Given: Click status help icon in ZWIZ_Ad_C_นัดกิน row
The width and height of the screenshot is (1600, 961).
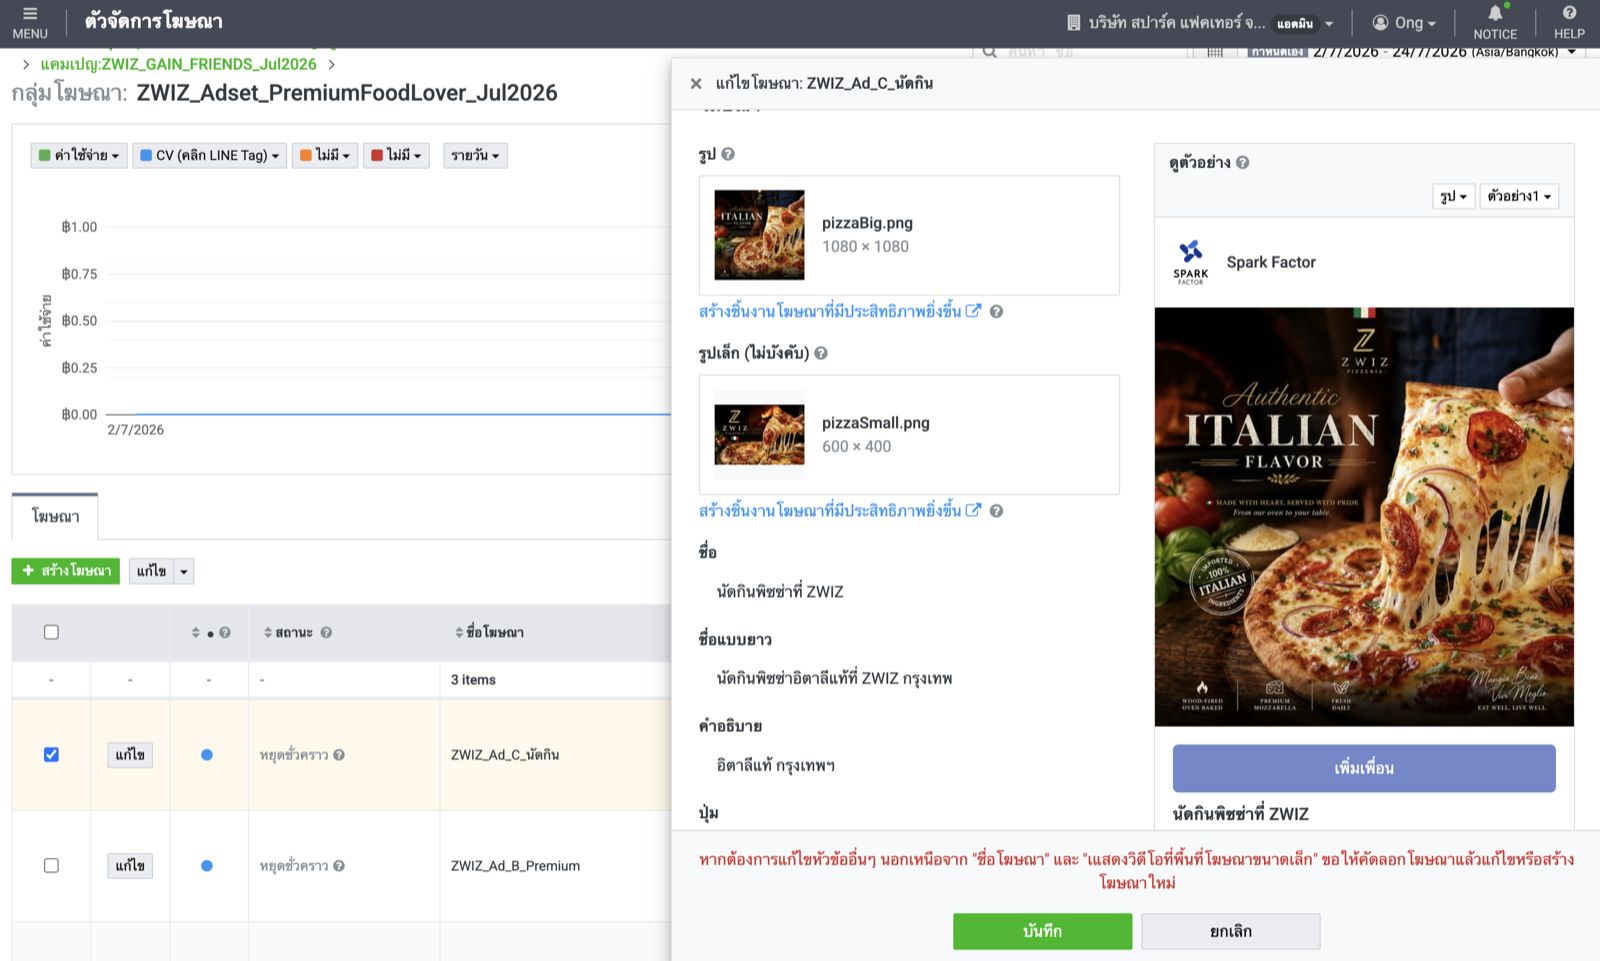Looking at the screenshot, I should tap(339, 755).
